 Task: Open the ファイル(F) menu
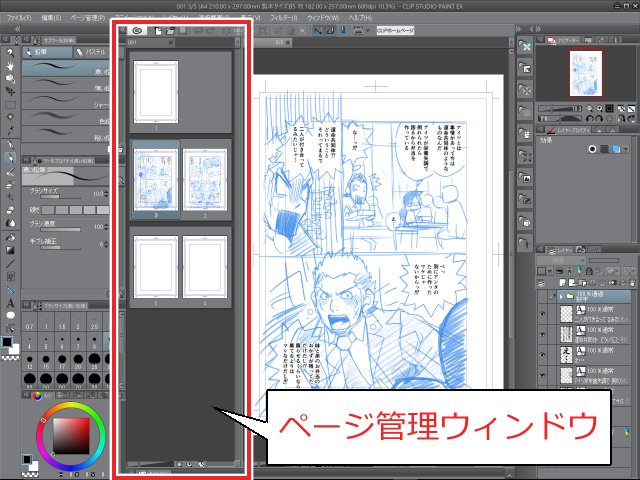(x=19, y=18)
